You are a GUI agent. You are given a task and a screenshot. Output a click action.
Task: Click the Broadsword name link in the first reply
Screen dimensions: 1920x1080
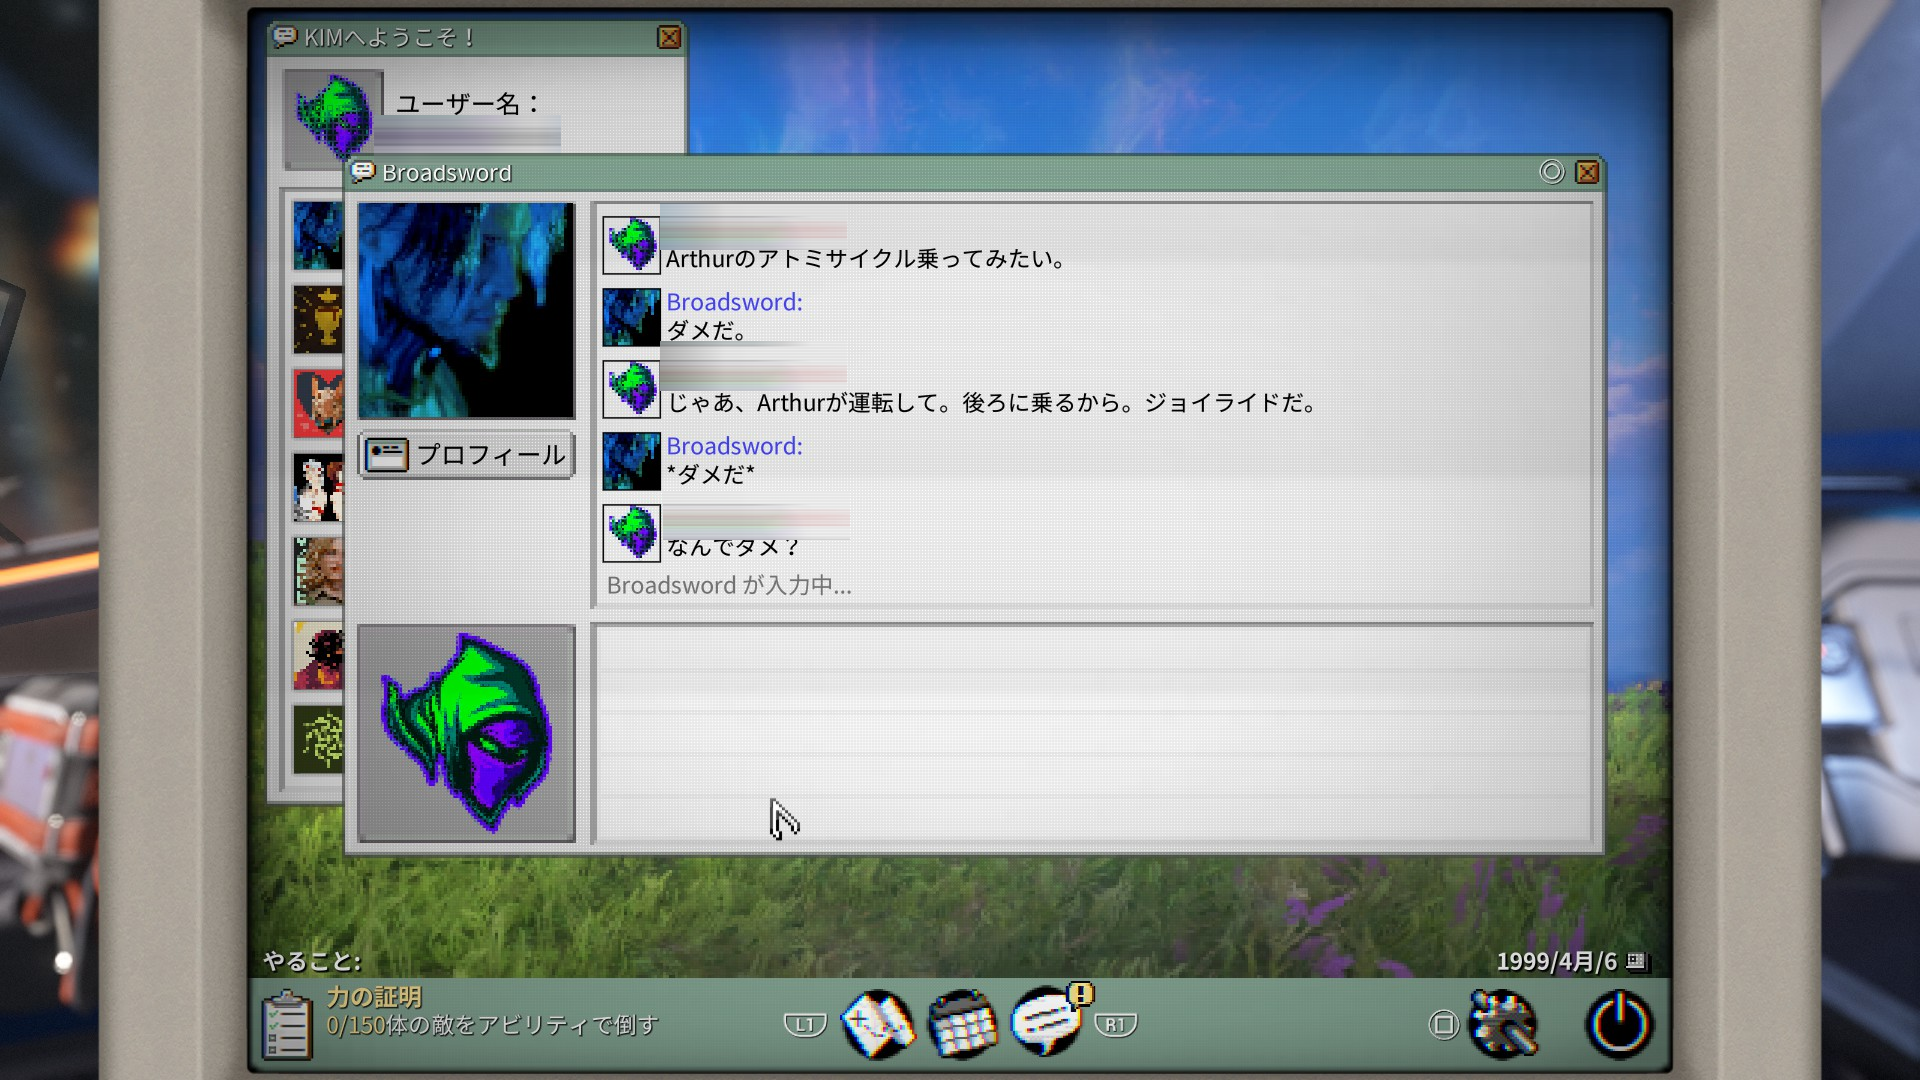coord(734,302)
